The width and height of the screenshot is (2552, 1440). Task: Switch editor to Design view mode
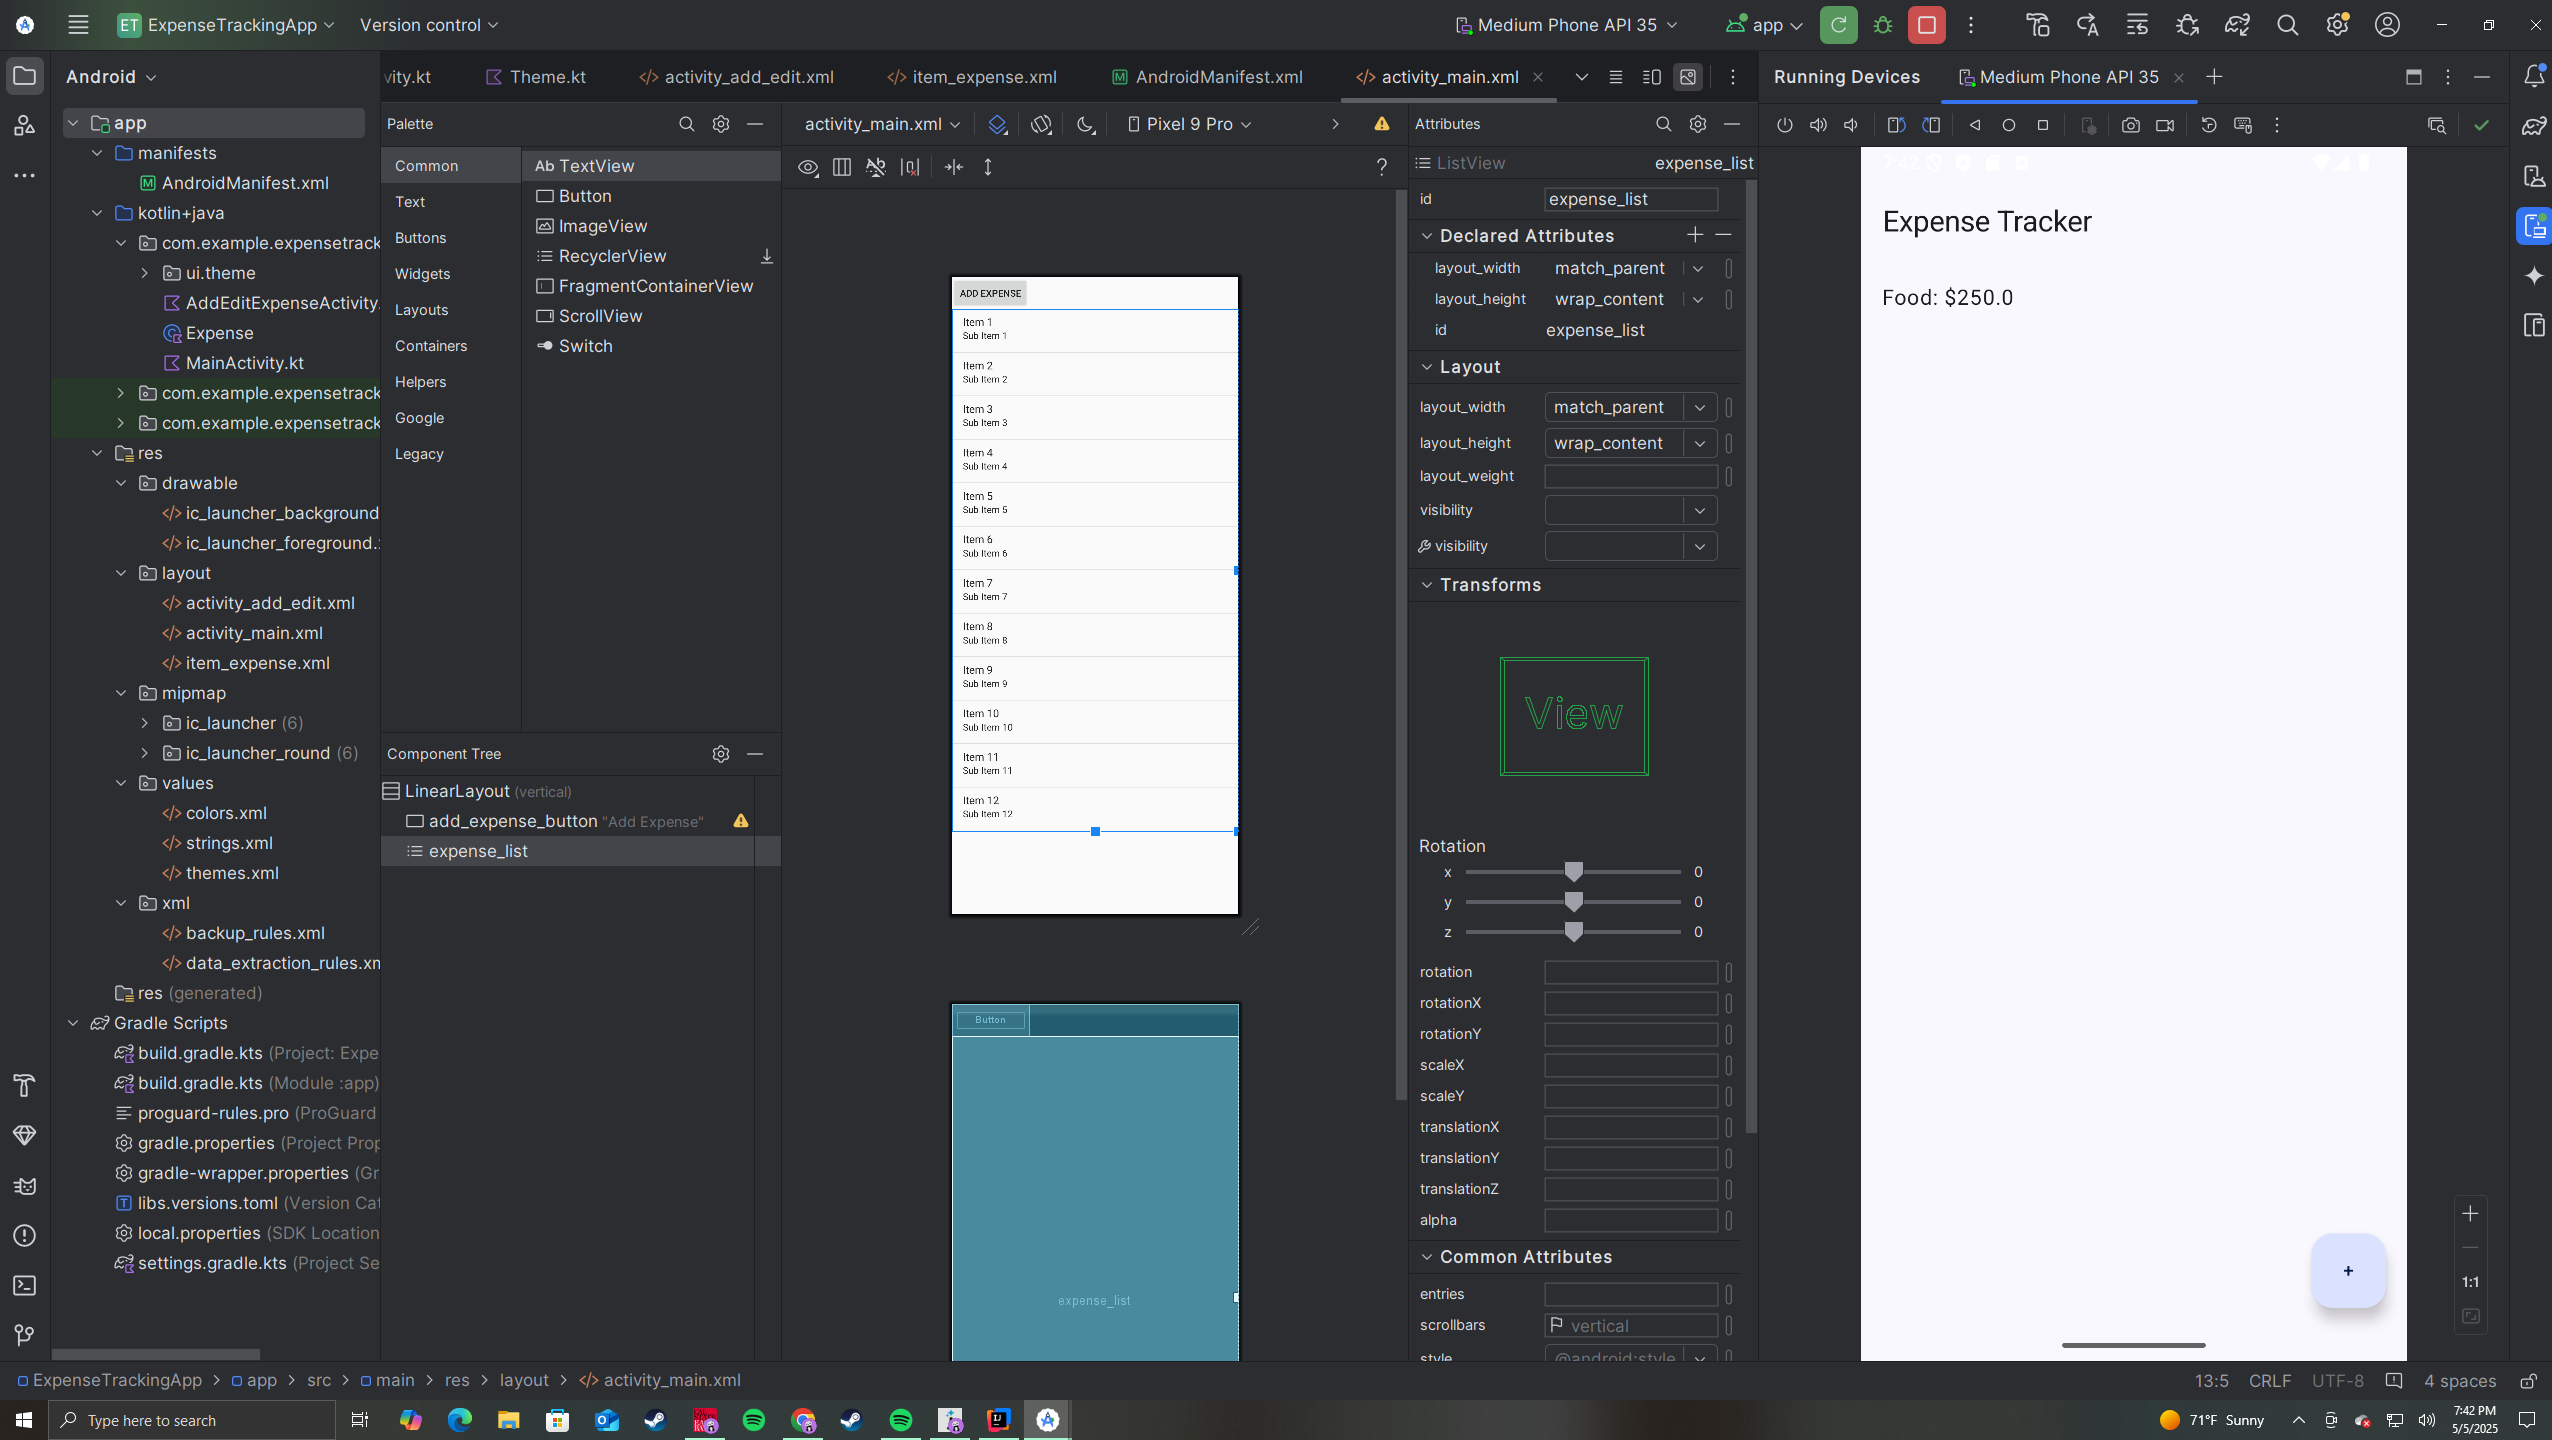[x=1688, y=77]
